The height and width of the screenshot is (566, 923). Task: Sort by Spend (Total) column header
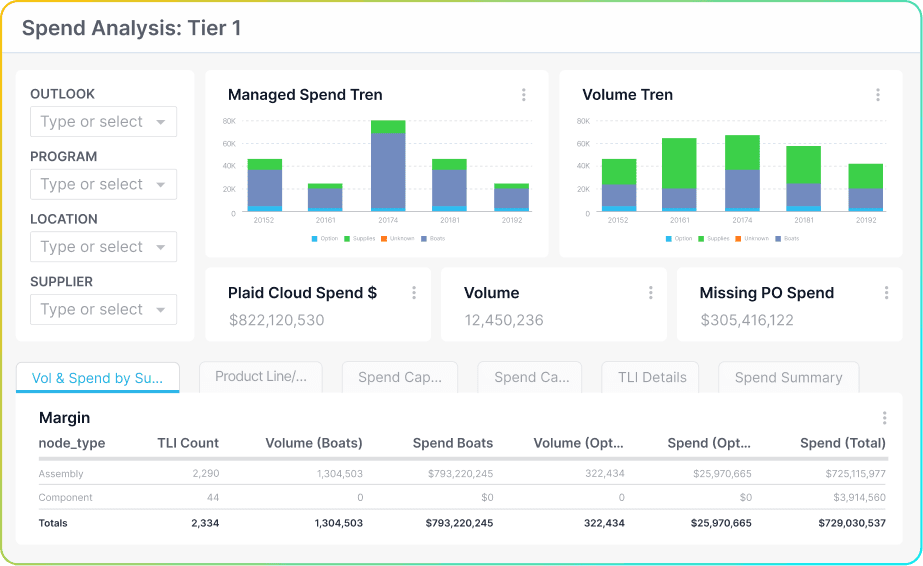(x=842, y=443)
